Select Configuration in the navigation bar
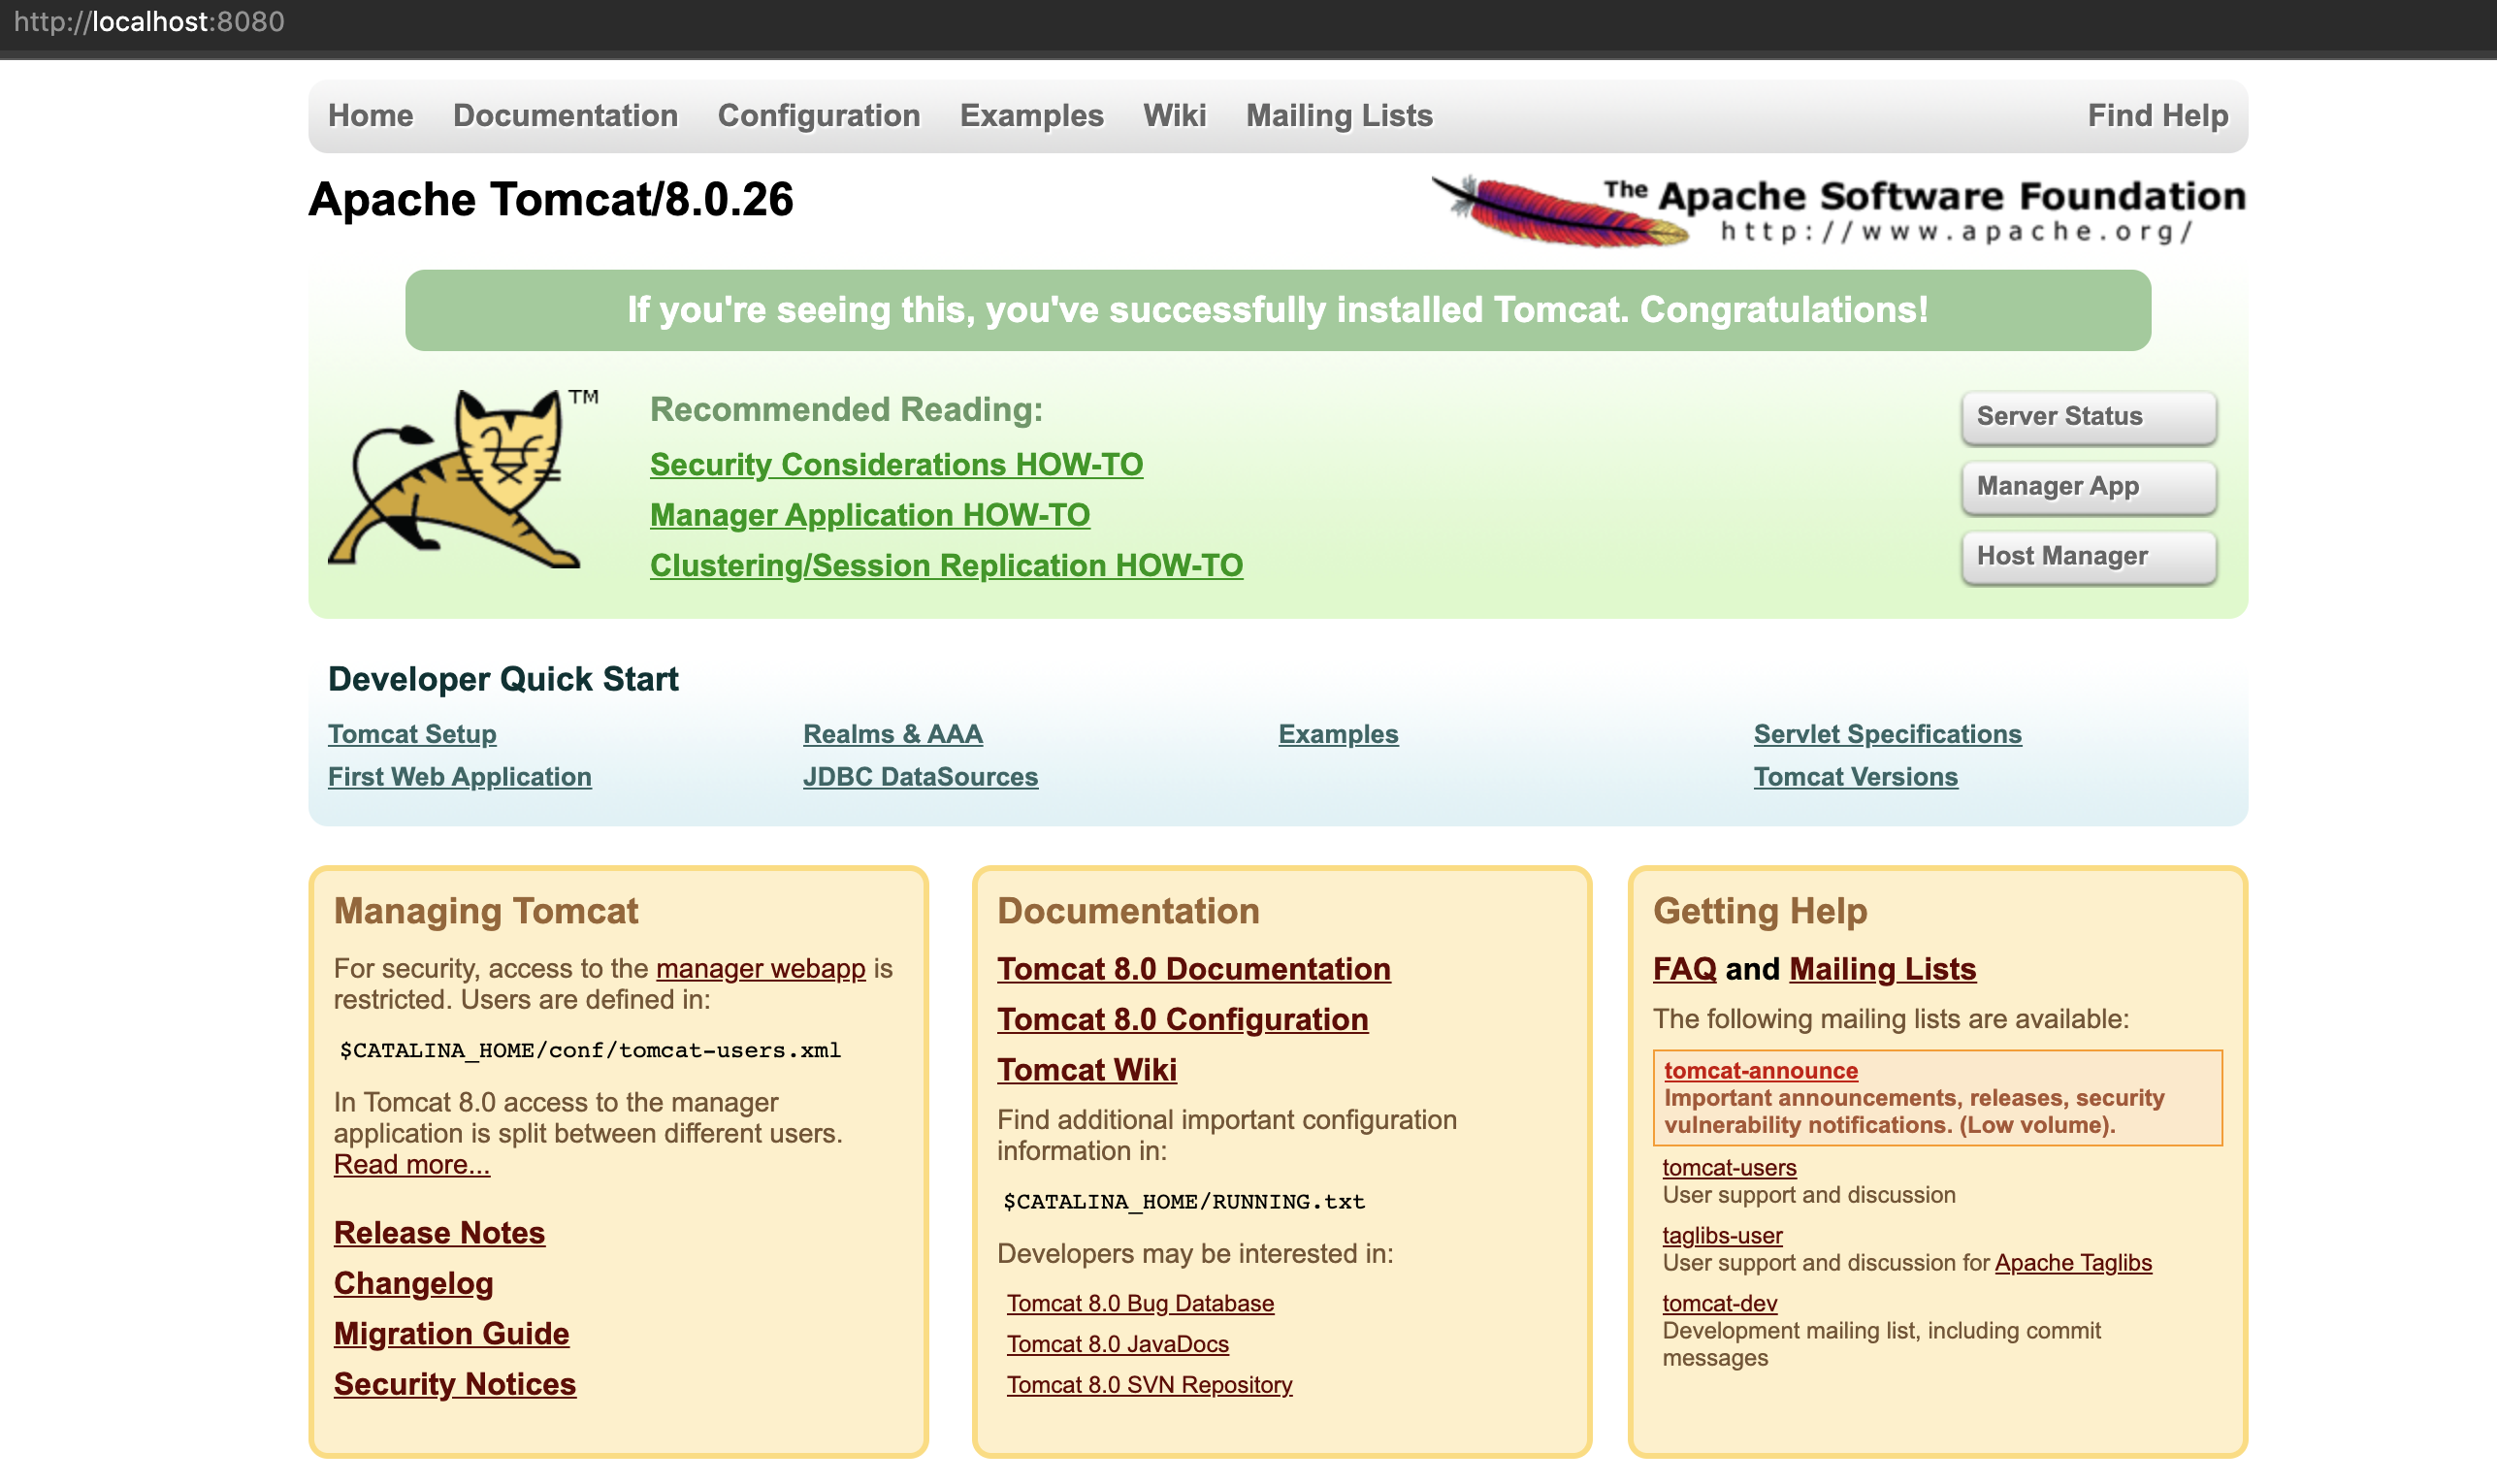 coord(818,116)
